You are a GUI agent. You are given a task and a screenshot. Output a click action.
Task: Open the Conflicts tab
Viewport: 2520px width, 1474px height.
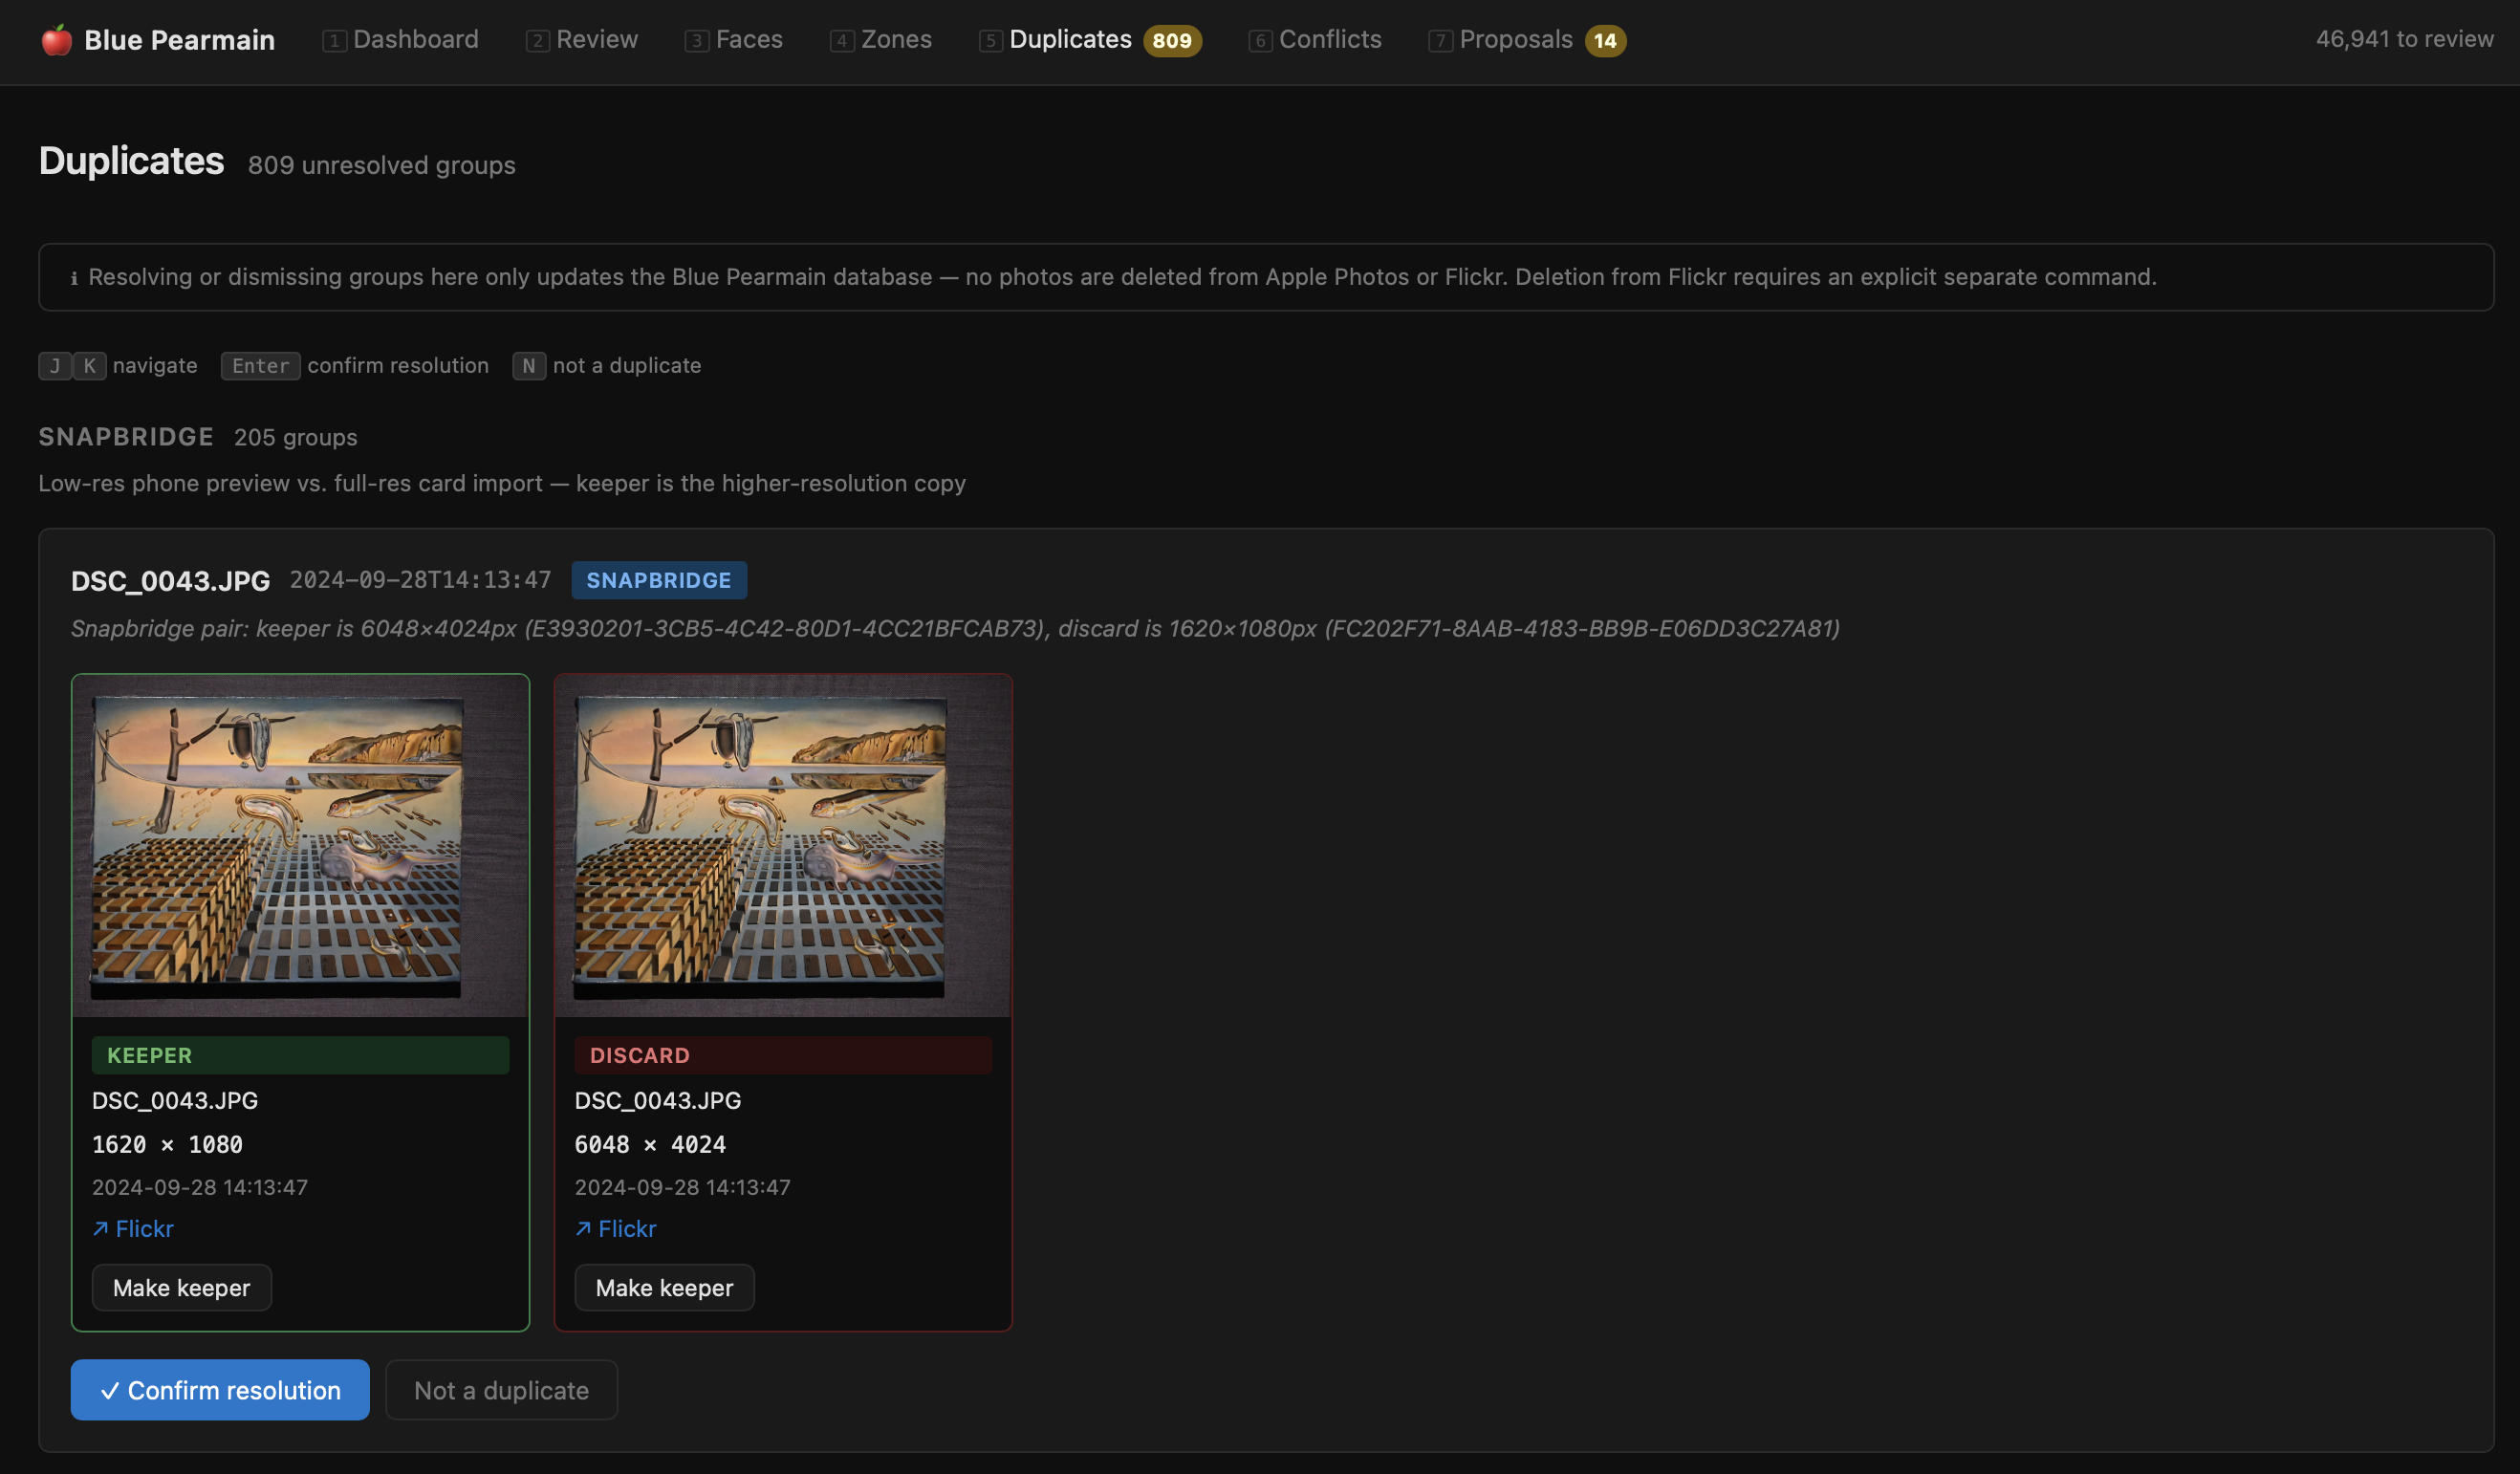pyautogui.click(x=1315, y=40)
